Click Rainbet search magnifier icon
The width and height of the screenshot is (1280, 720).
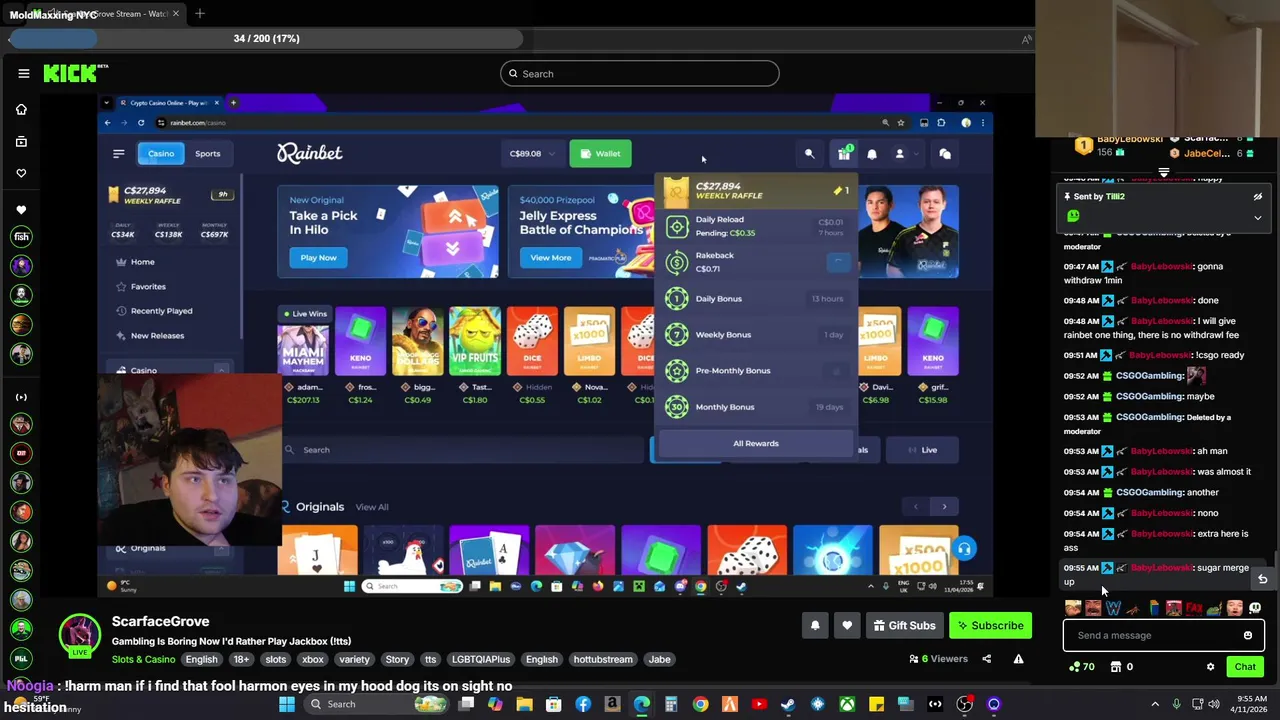(809, 154)
